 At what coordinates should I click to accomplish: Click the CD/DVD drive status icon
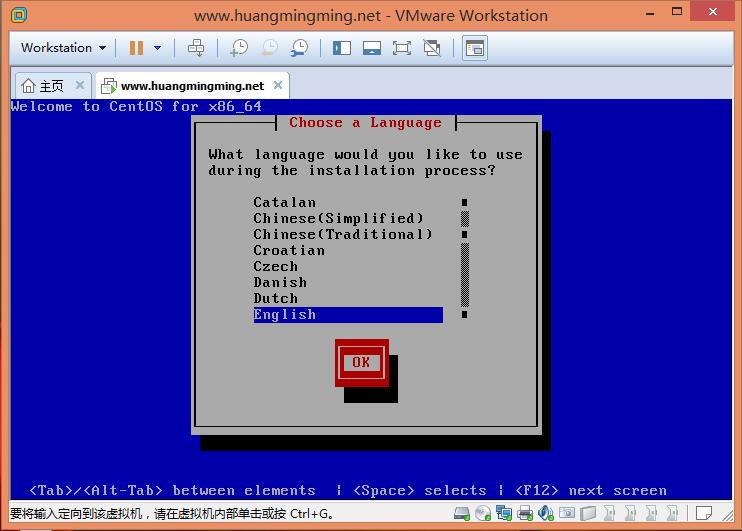pyautogui.click(x=483, y=513)
